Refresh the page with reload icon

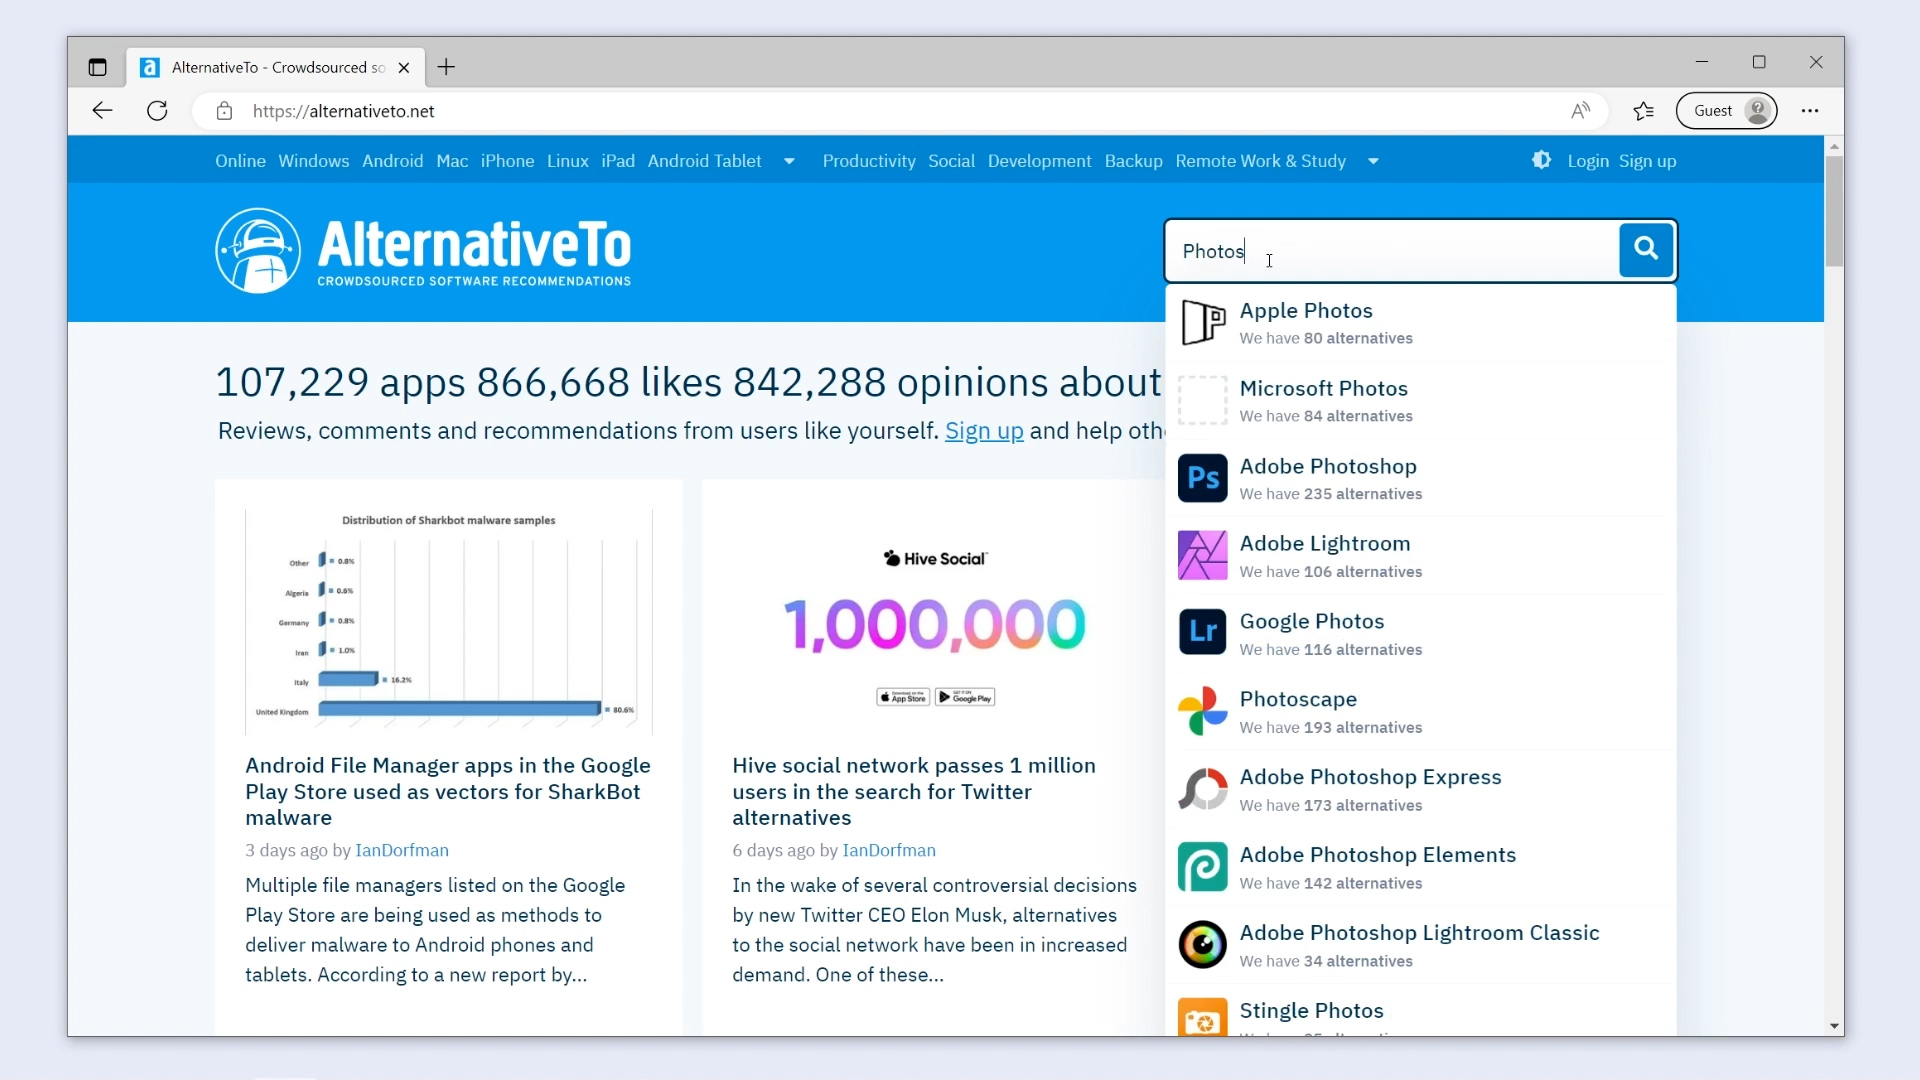pyautogui.click(x=157, y=111)
